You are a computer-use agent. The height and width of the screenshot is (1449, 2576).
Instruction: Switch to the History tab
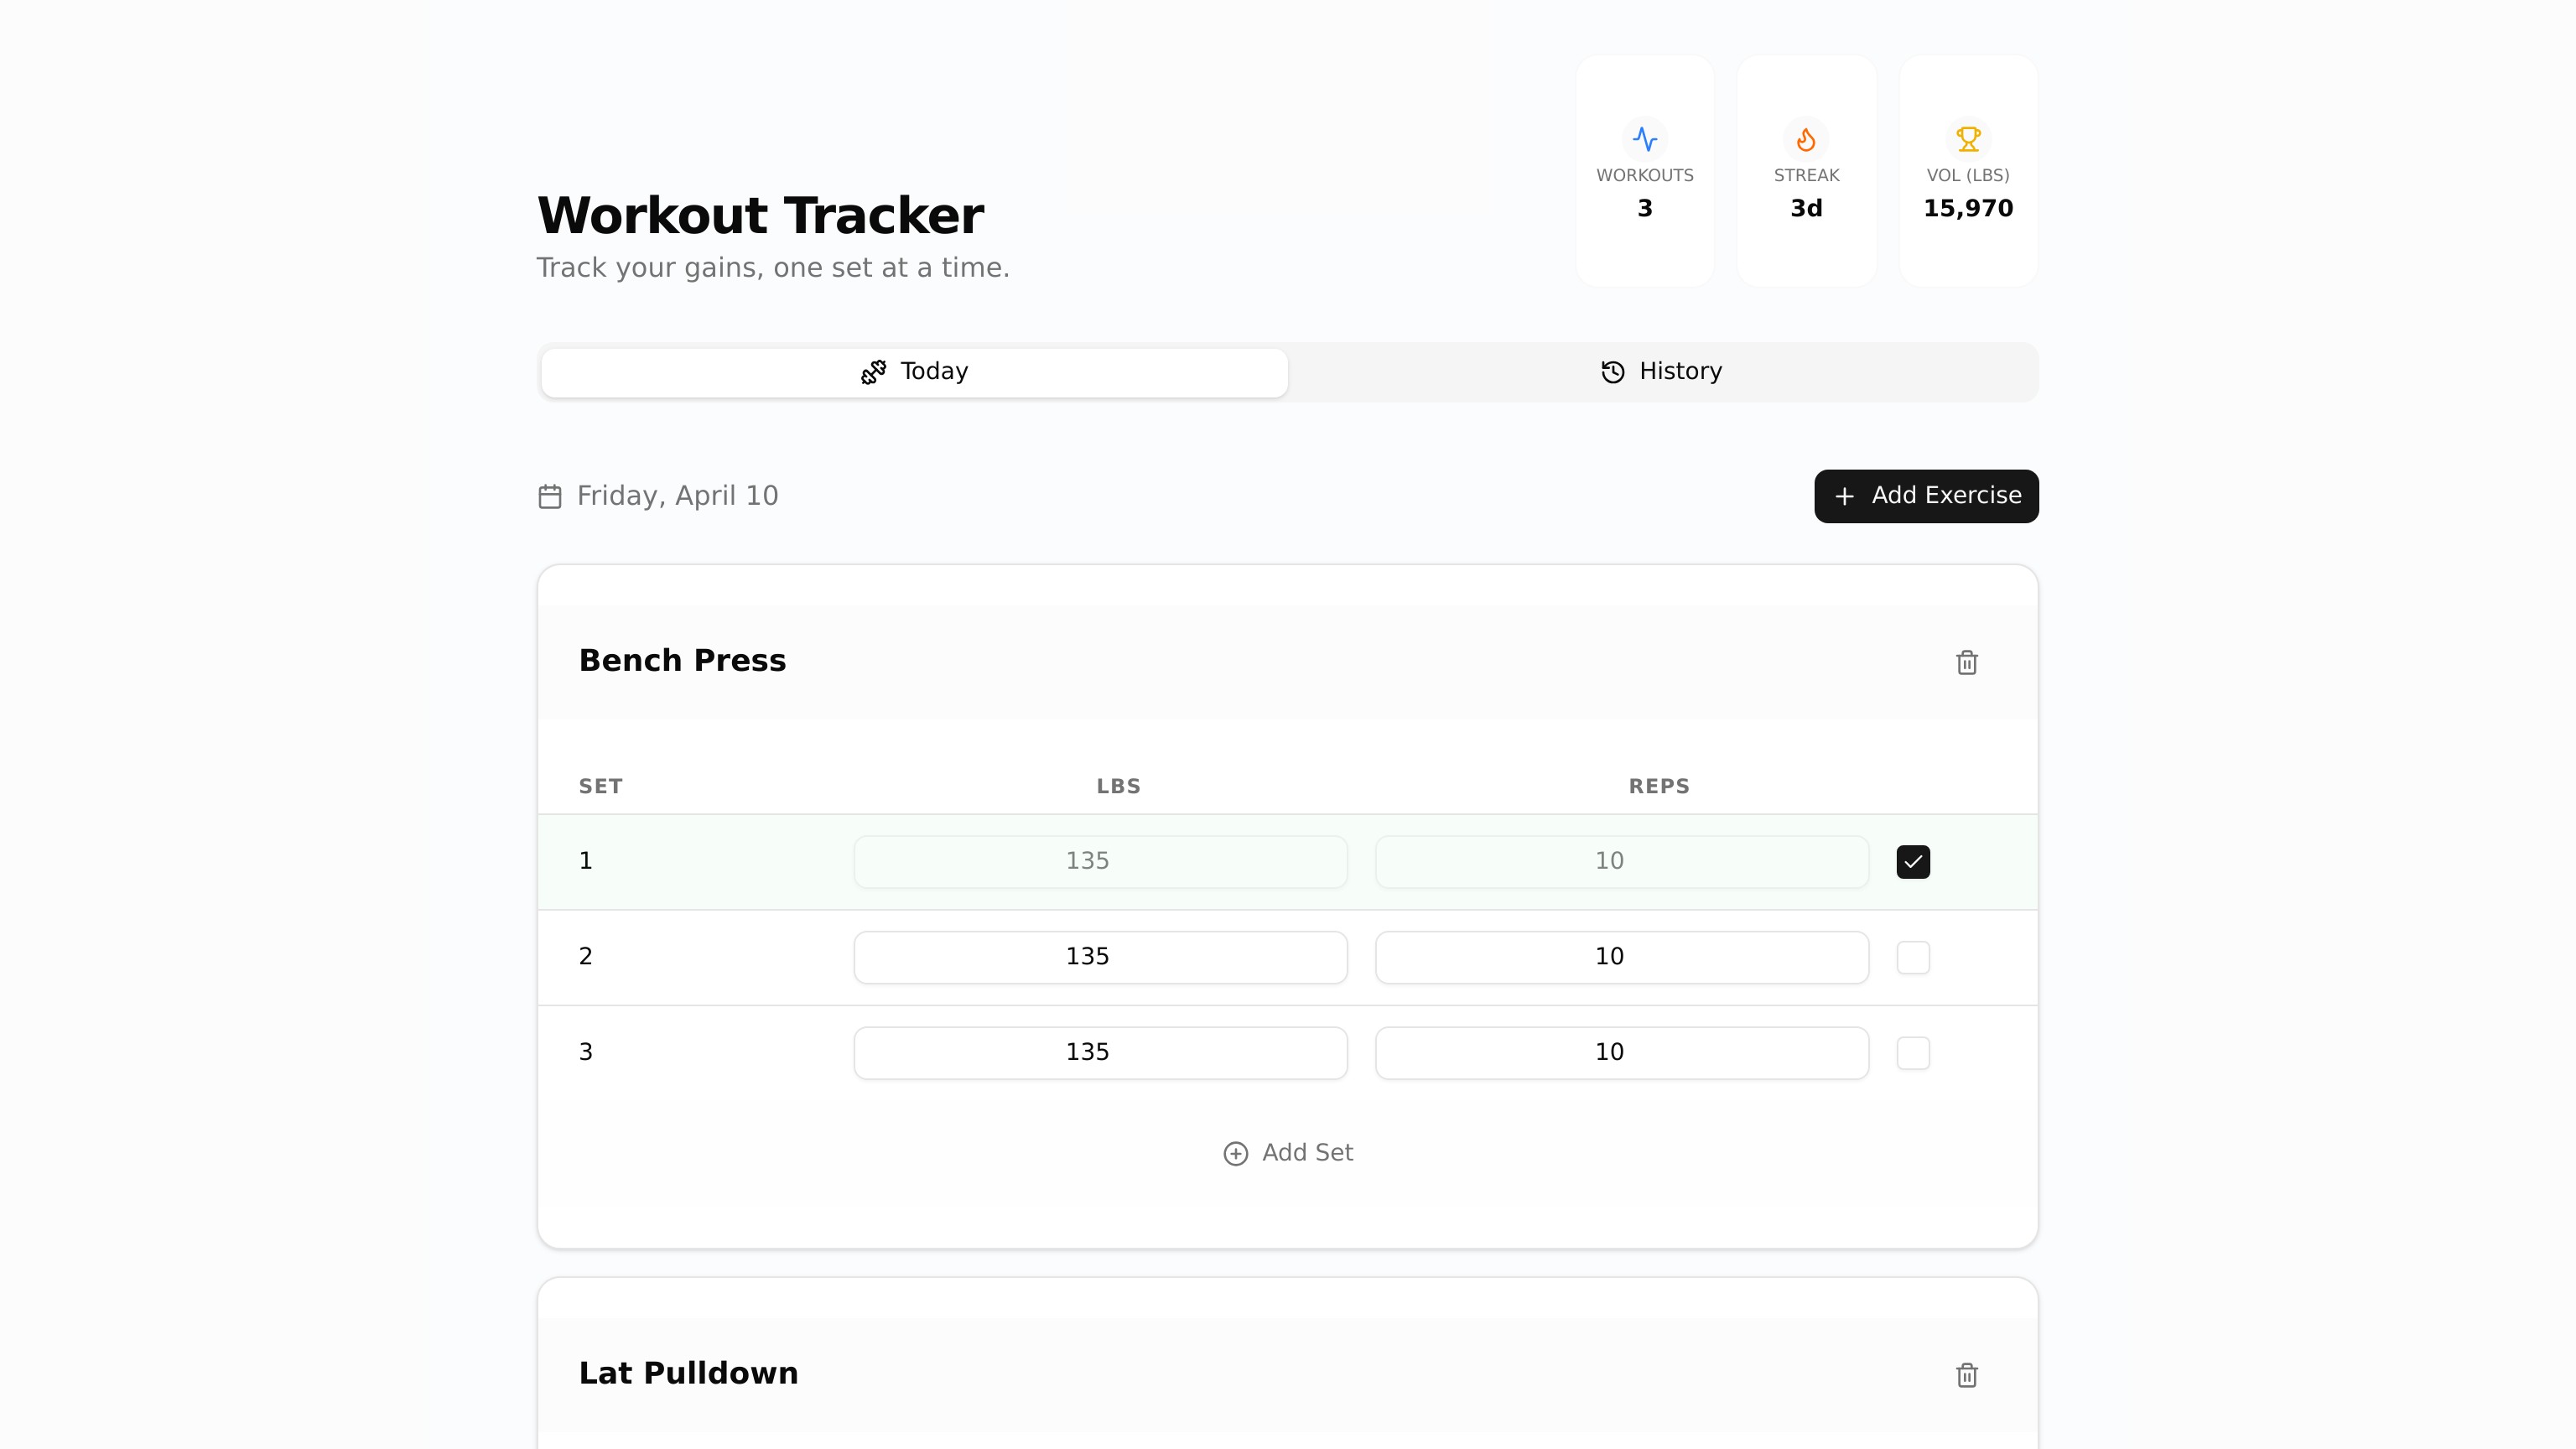point(1662,372)
